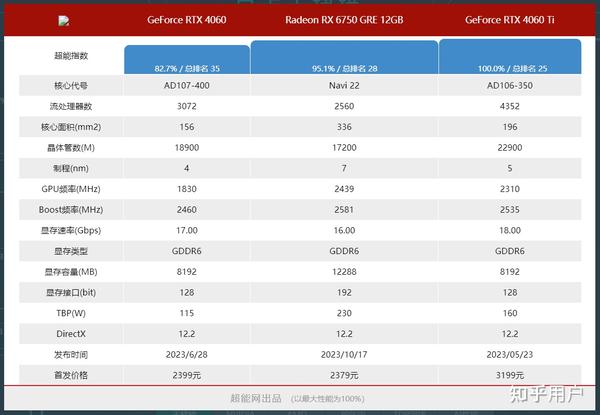Click the 160 TBP value
This screenshot has height=415, width=600.
point(510,313)
